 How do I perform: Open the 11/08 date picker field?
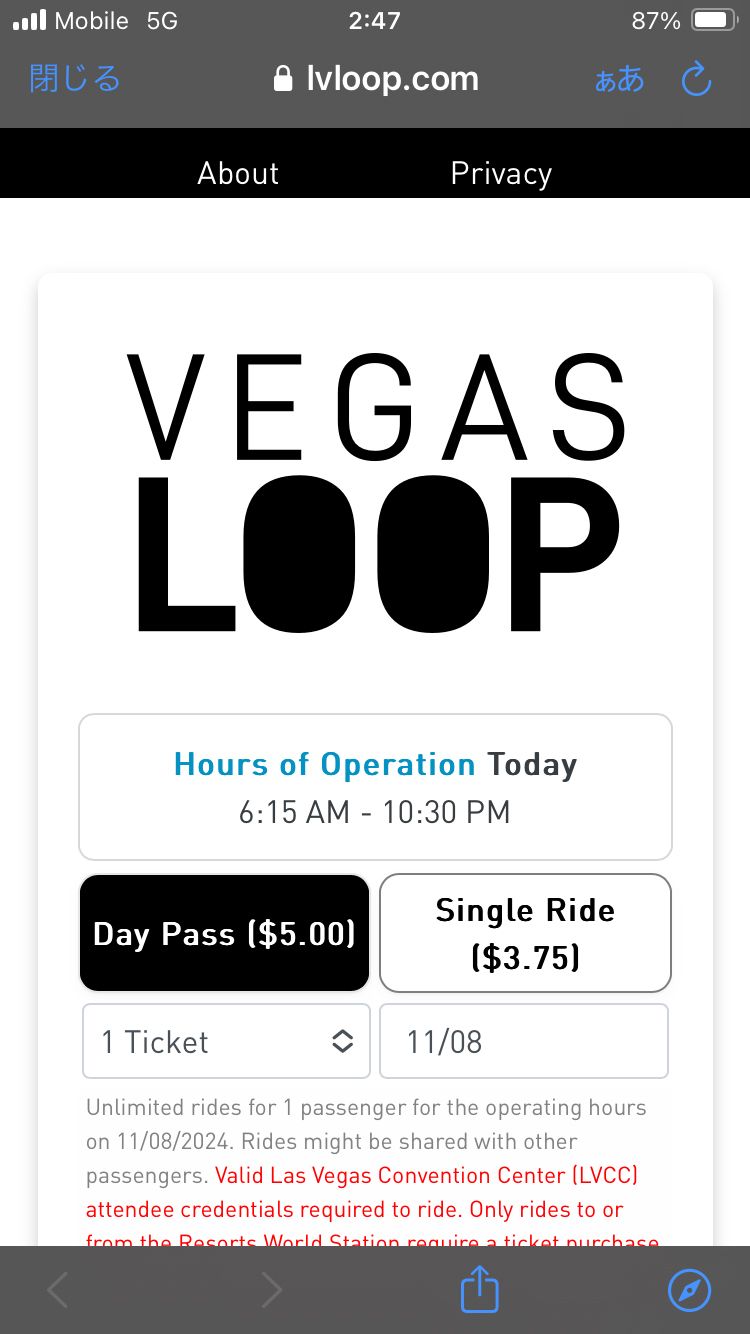(524, 1041)
